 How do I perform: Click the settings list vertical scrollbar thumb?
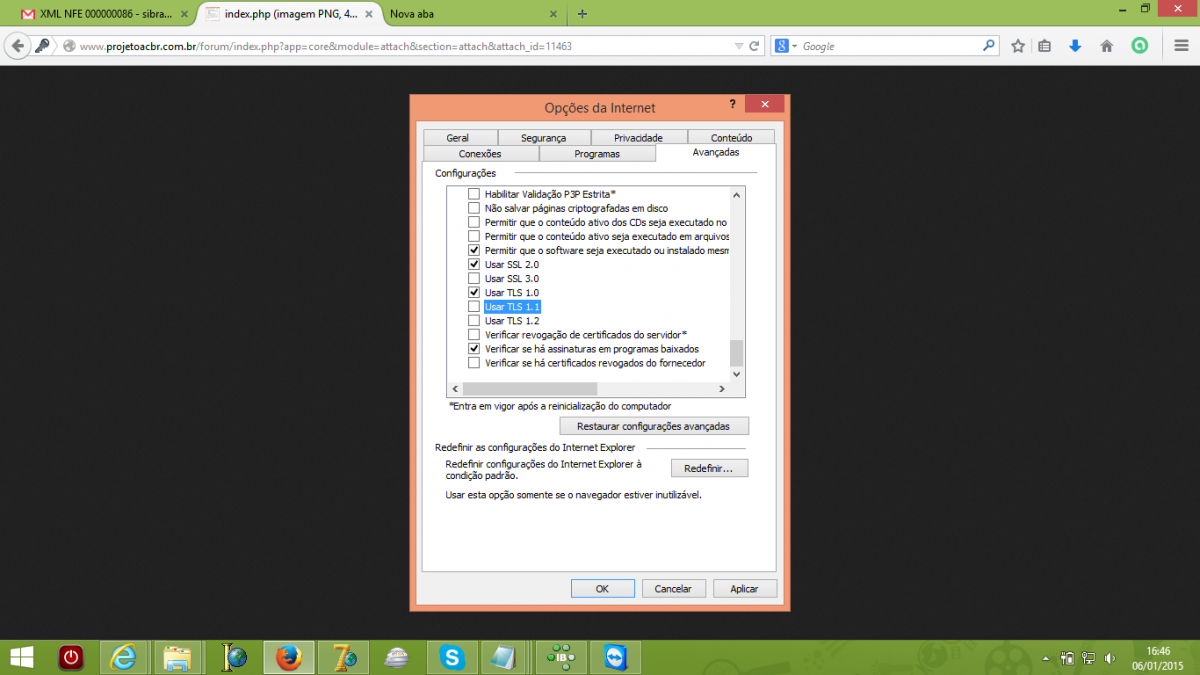[737, 352]
